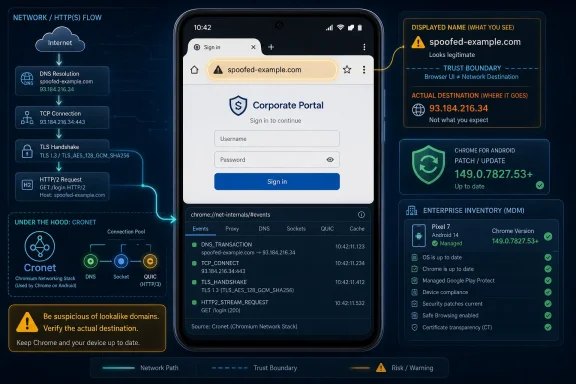The height and width of the screenshot is (384, 576).
Task: Switch to the Cache tab
Action: click(x=357, y=229)
